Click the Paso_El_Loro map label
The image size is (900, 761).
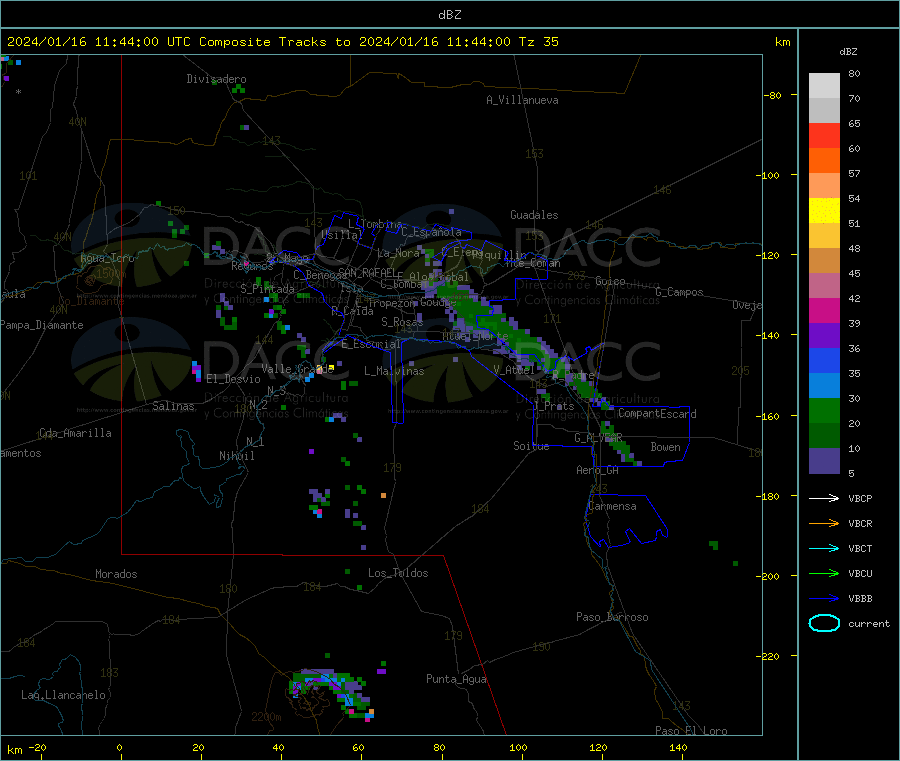[x=691, y=731]
